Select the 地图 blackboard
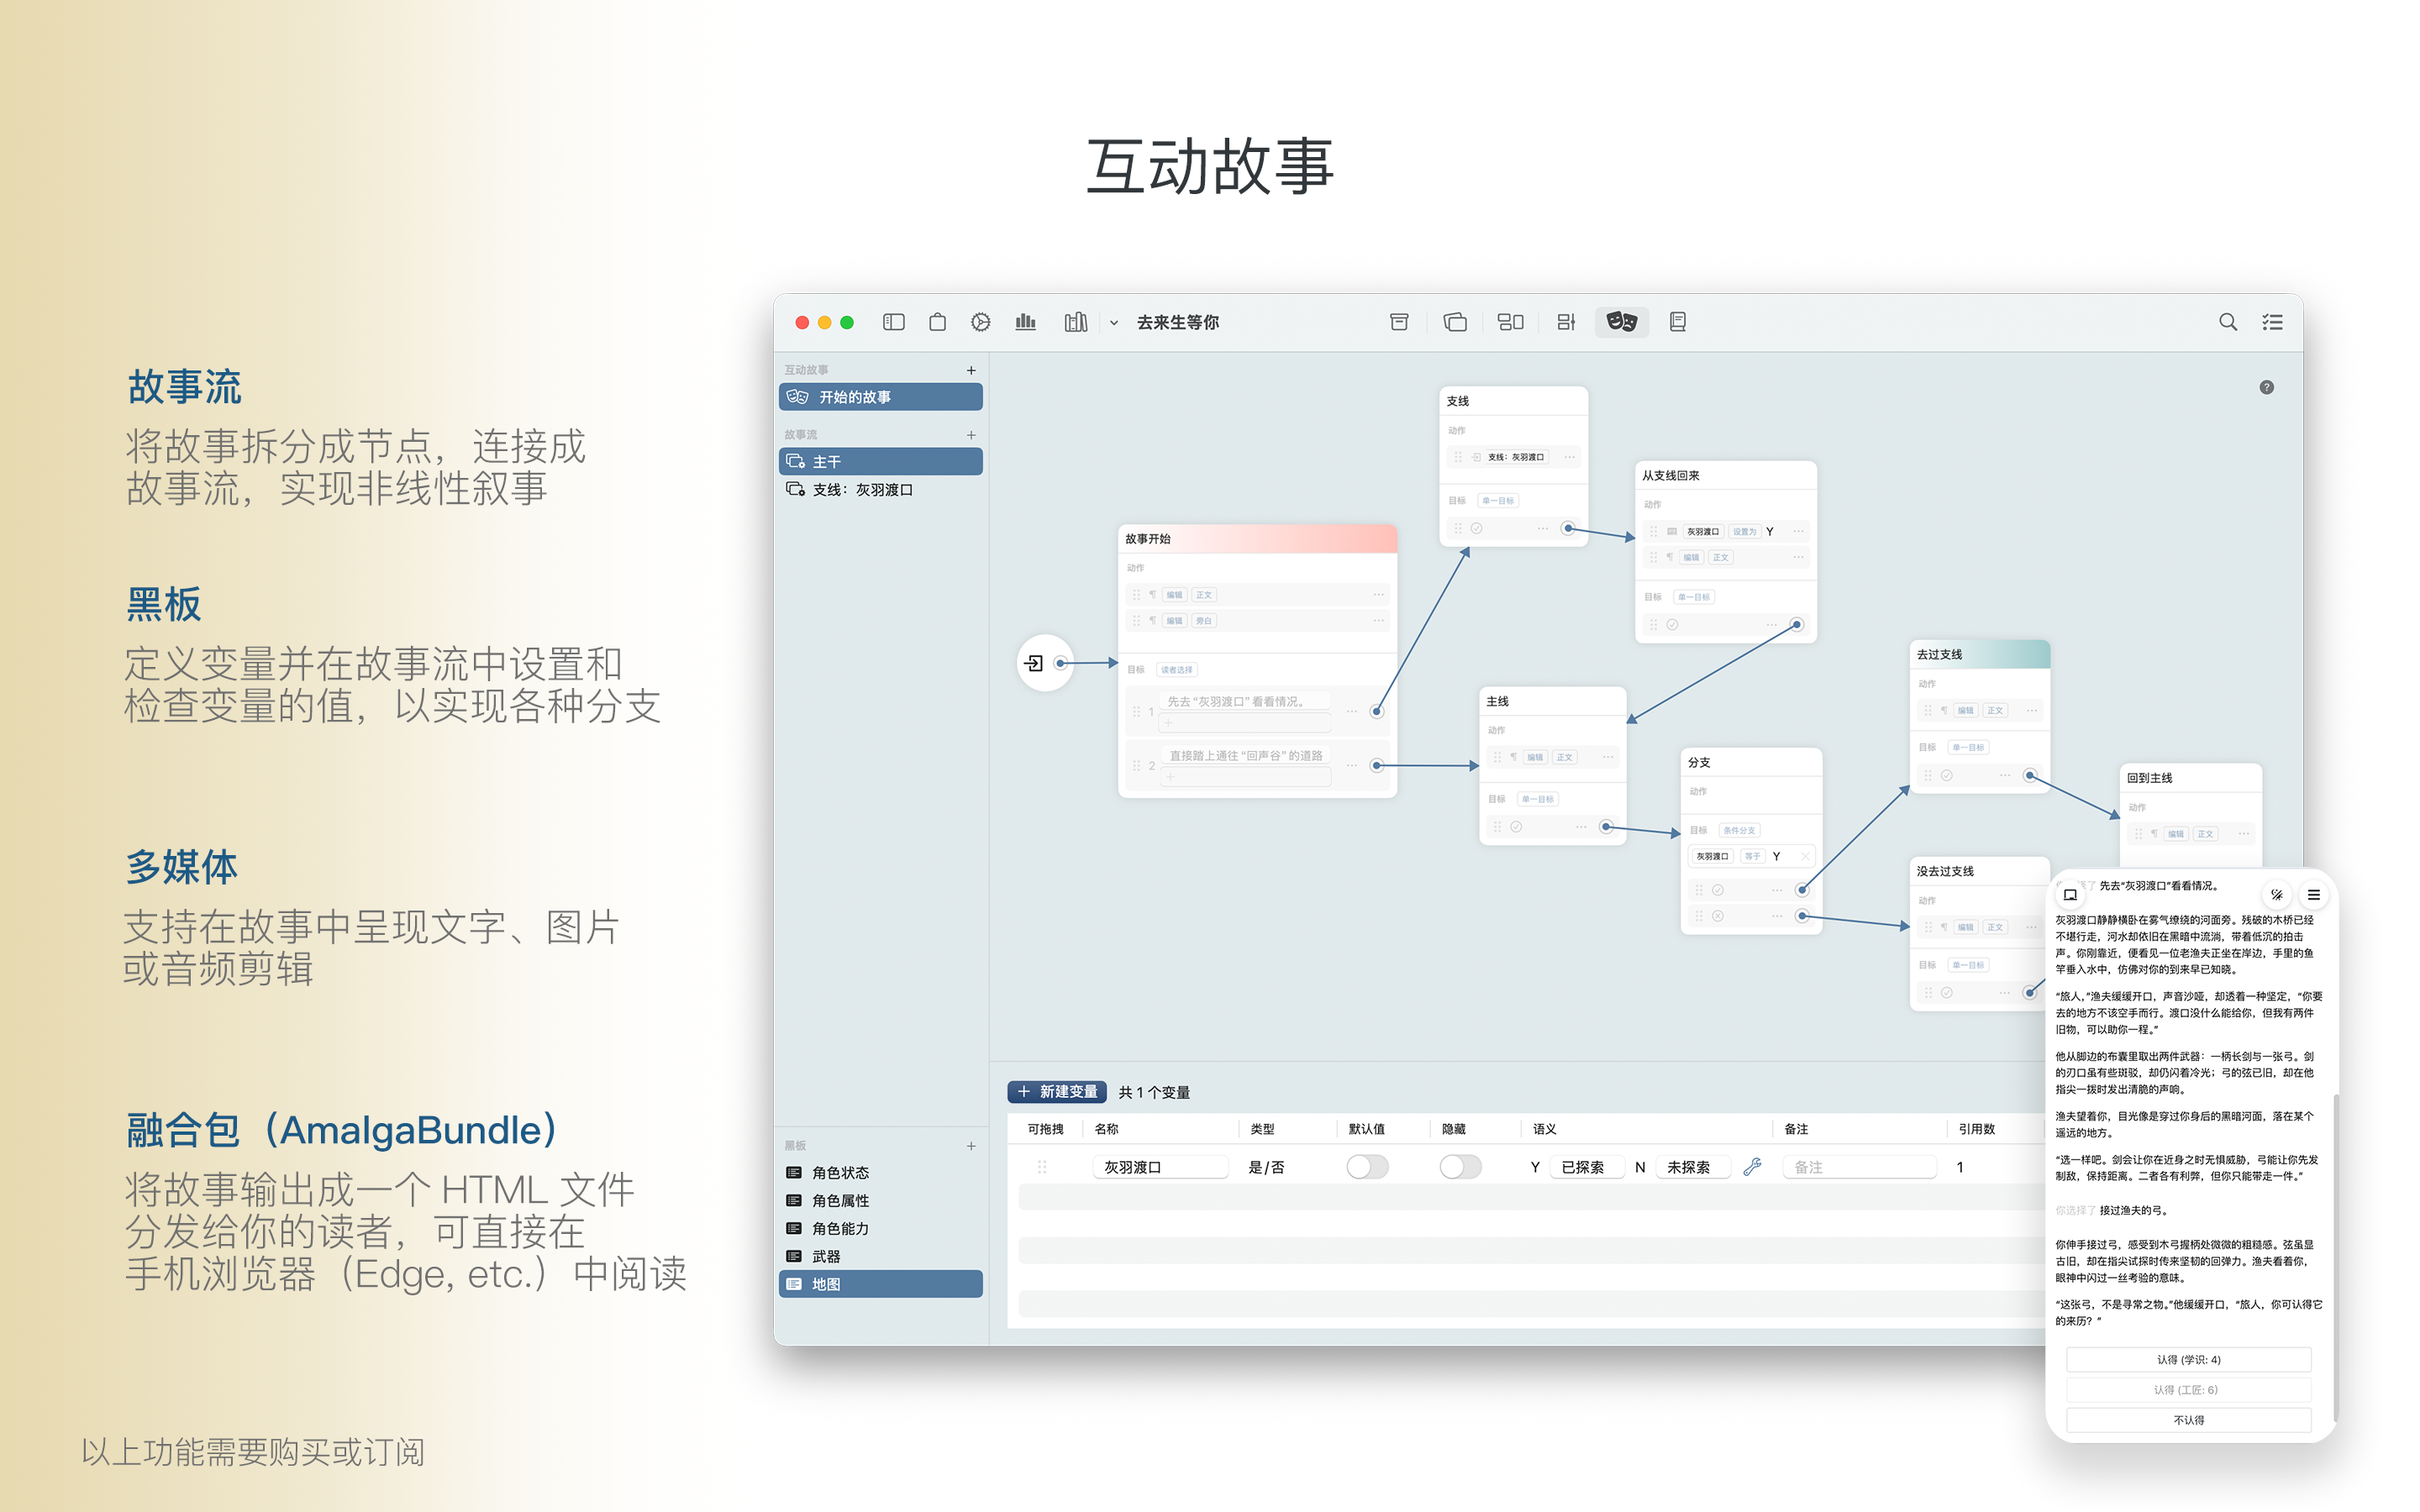The image size is (2420, 1512). [x=880, y=1284]
